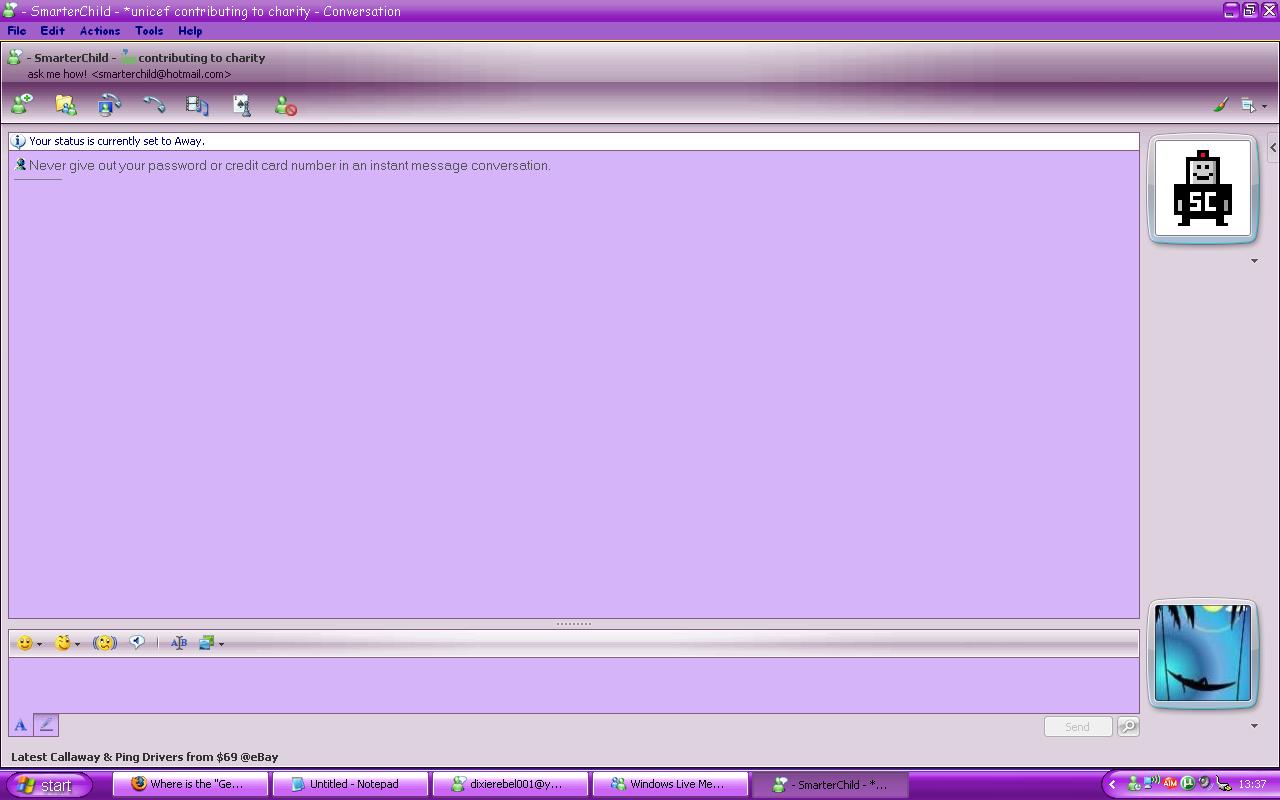
Task: Click the Send button
Action: click(x=1077, y=727)
